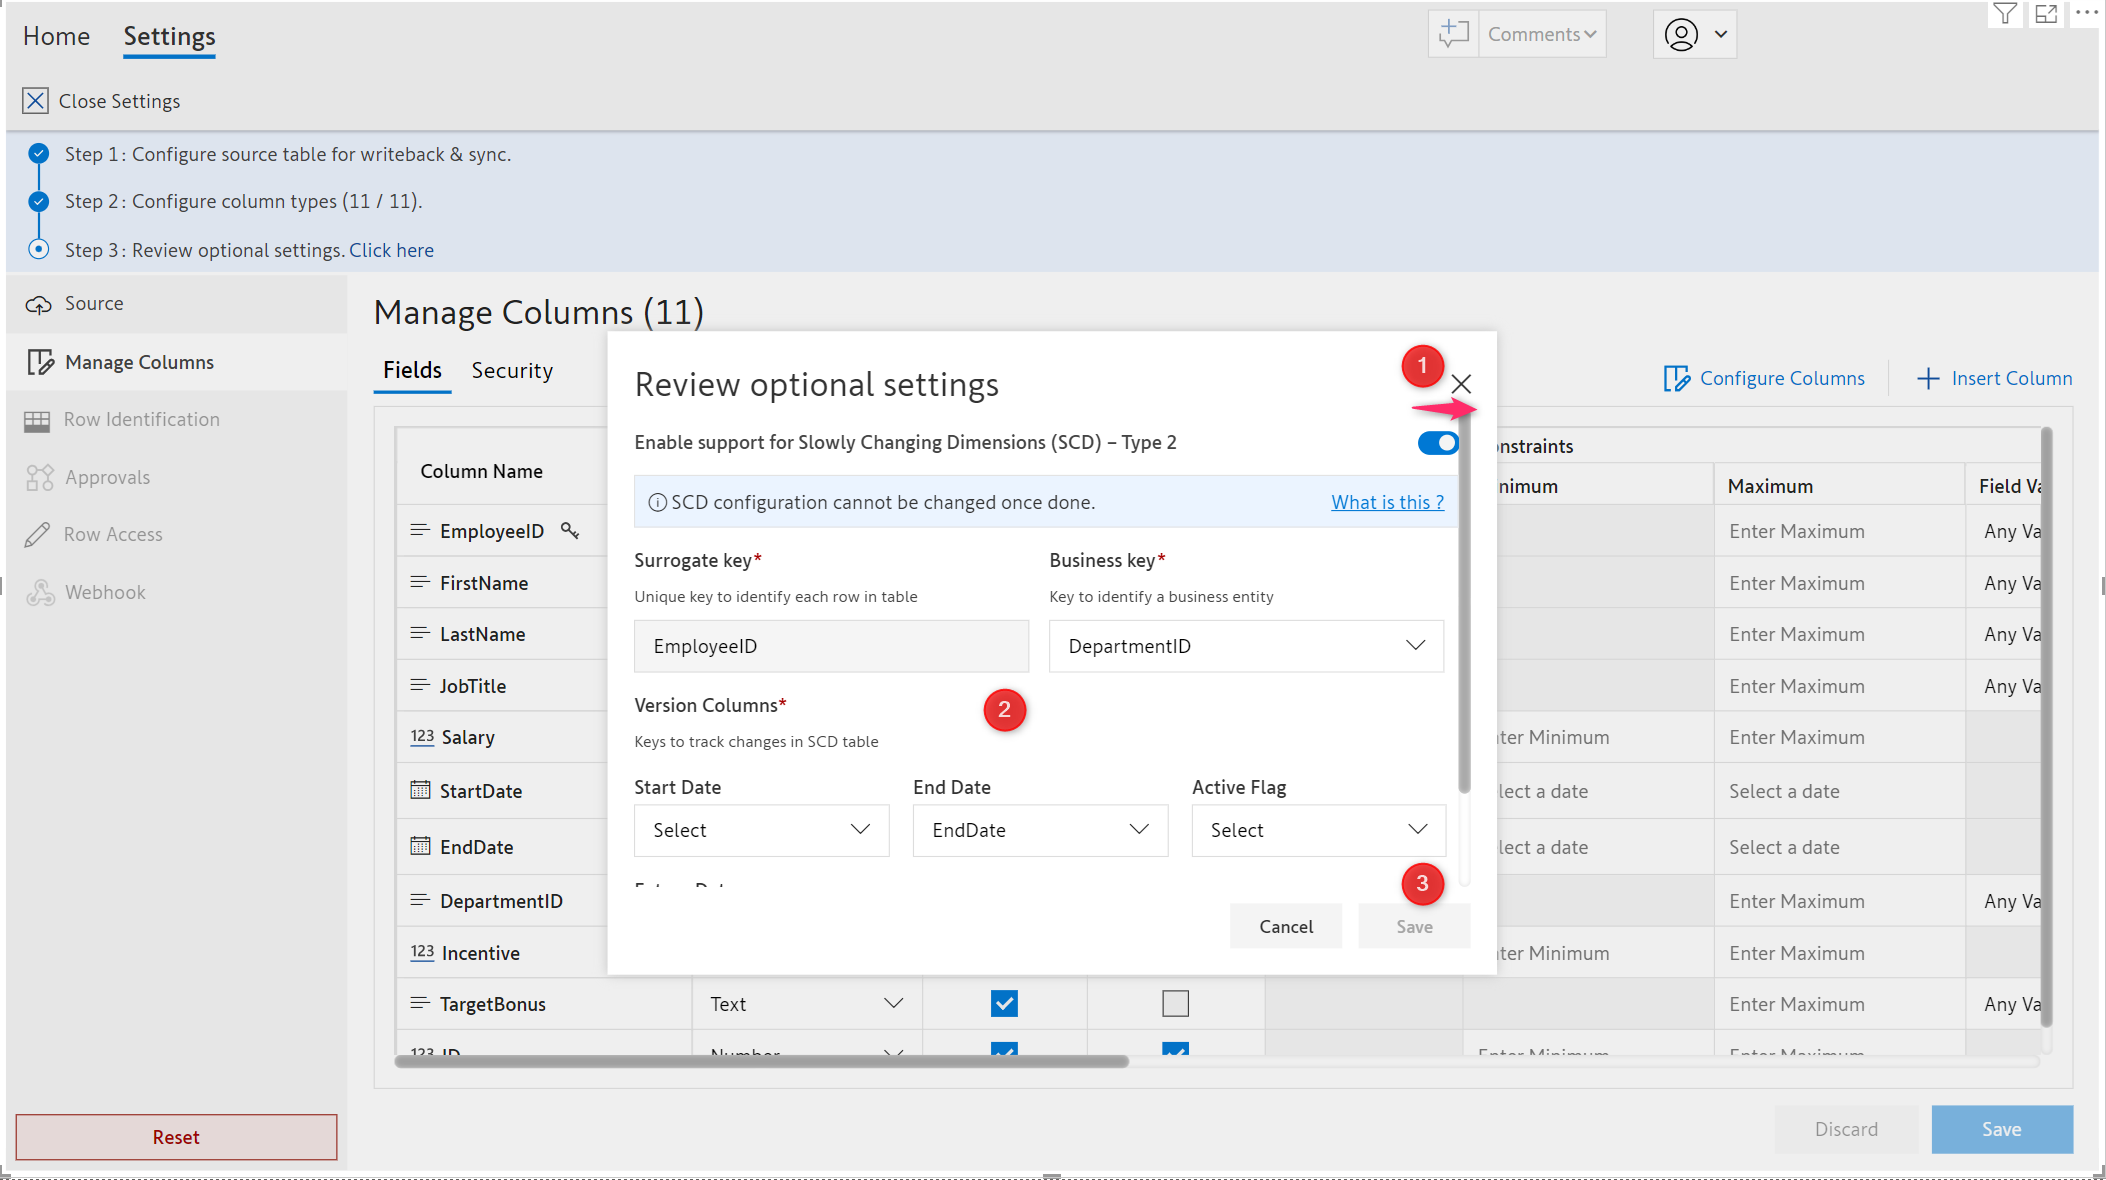Viewport: 2106px width, 1180px height.
Task: Click the What is this? link
Action: [x=1387, y=502]
